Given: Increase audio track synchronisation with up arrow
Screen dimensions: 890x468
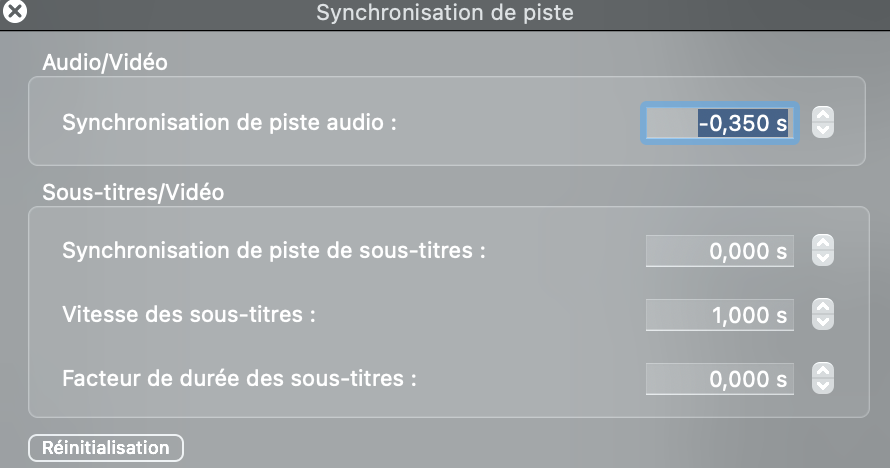Looking at the screenshot, I should click(822, 115).
